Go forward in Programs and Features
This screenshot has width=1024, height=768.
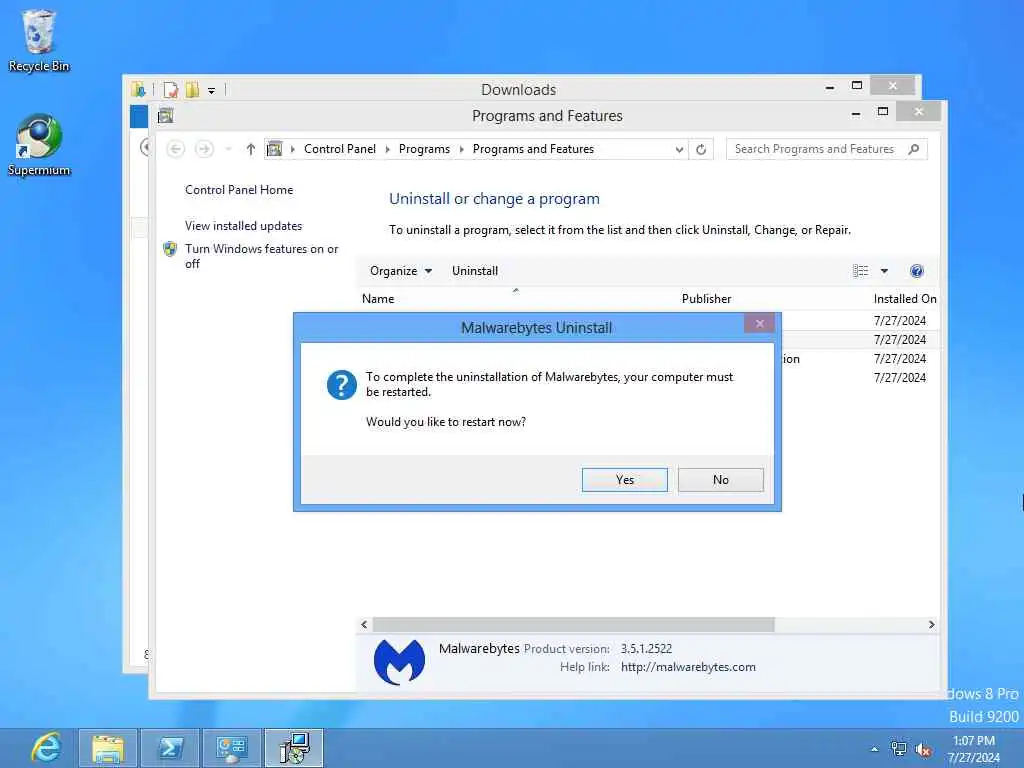[x=204, y=149]
